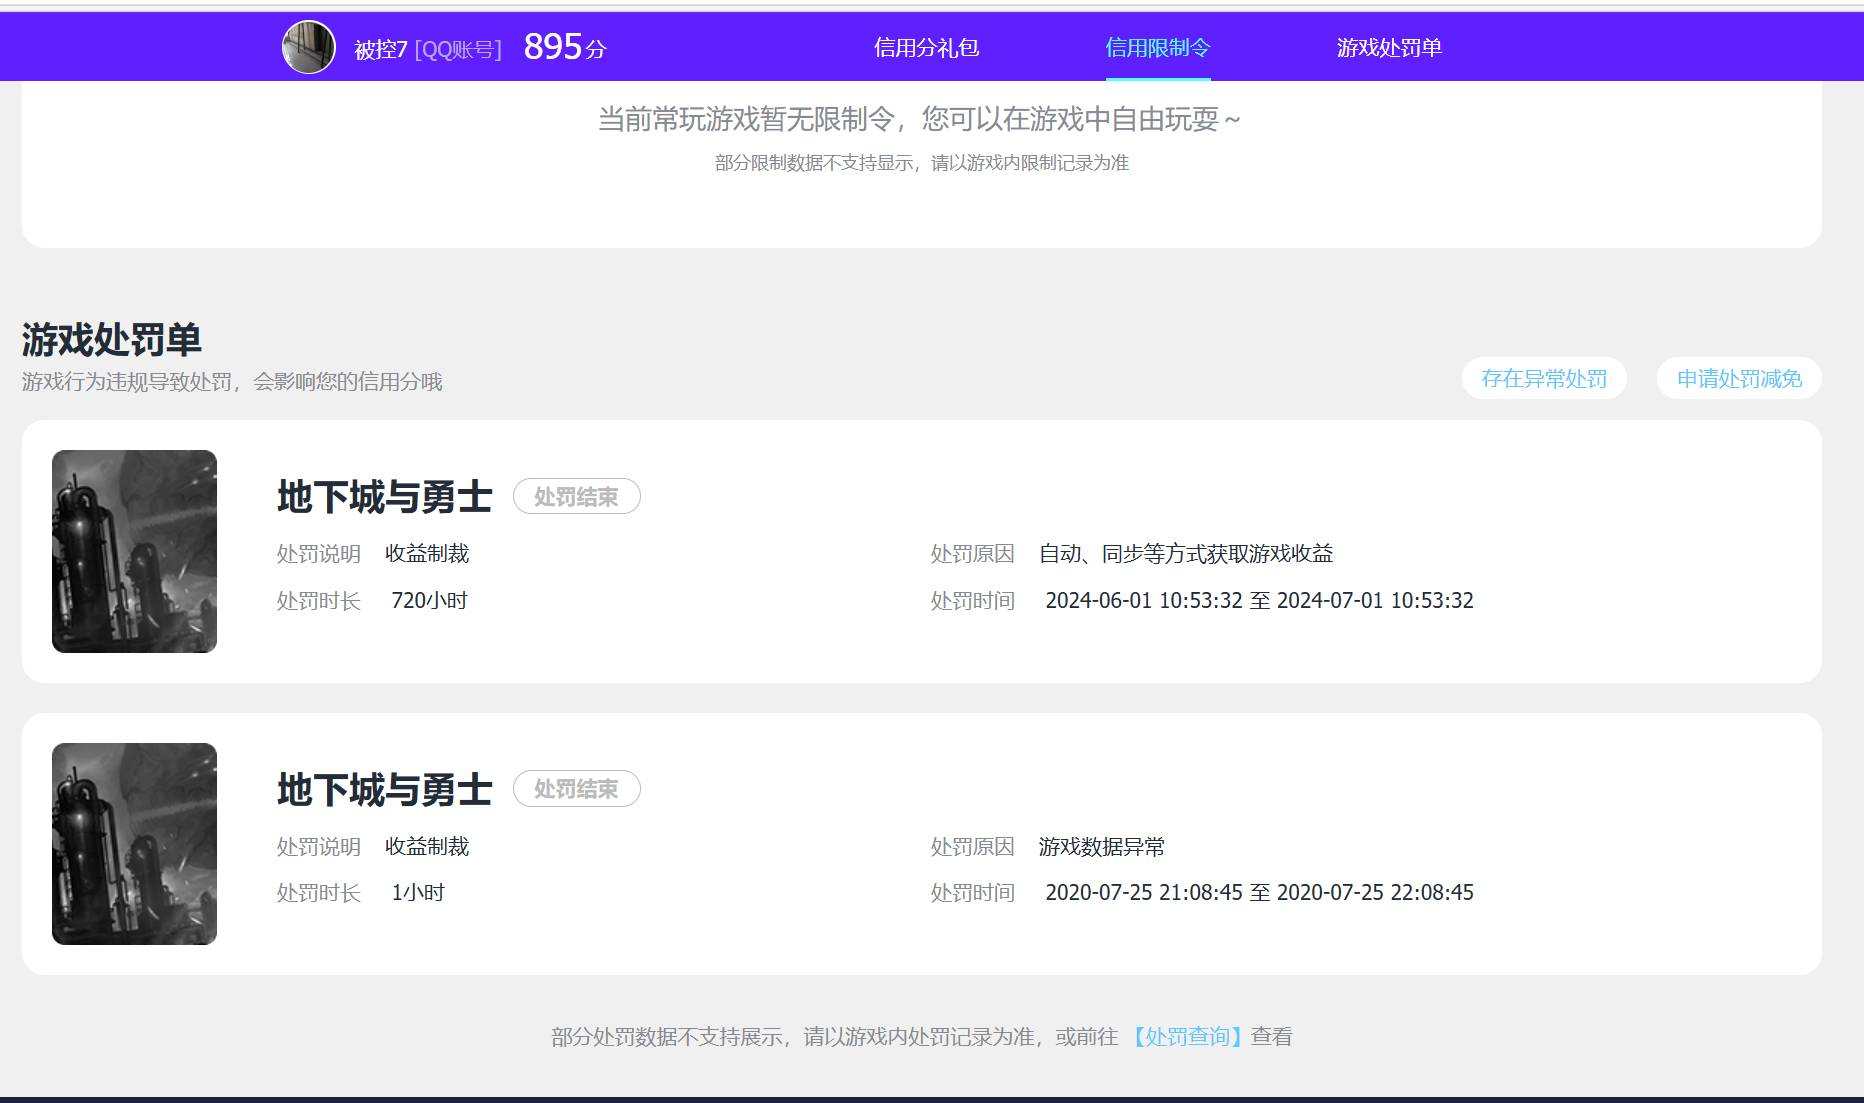This screenshot has width=1864, height=1103.
Task: Click the username 被控7
Action: (381, 49)
